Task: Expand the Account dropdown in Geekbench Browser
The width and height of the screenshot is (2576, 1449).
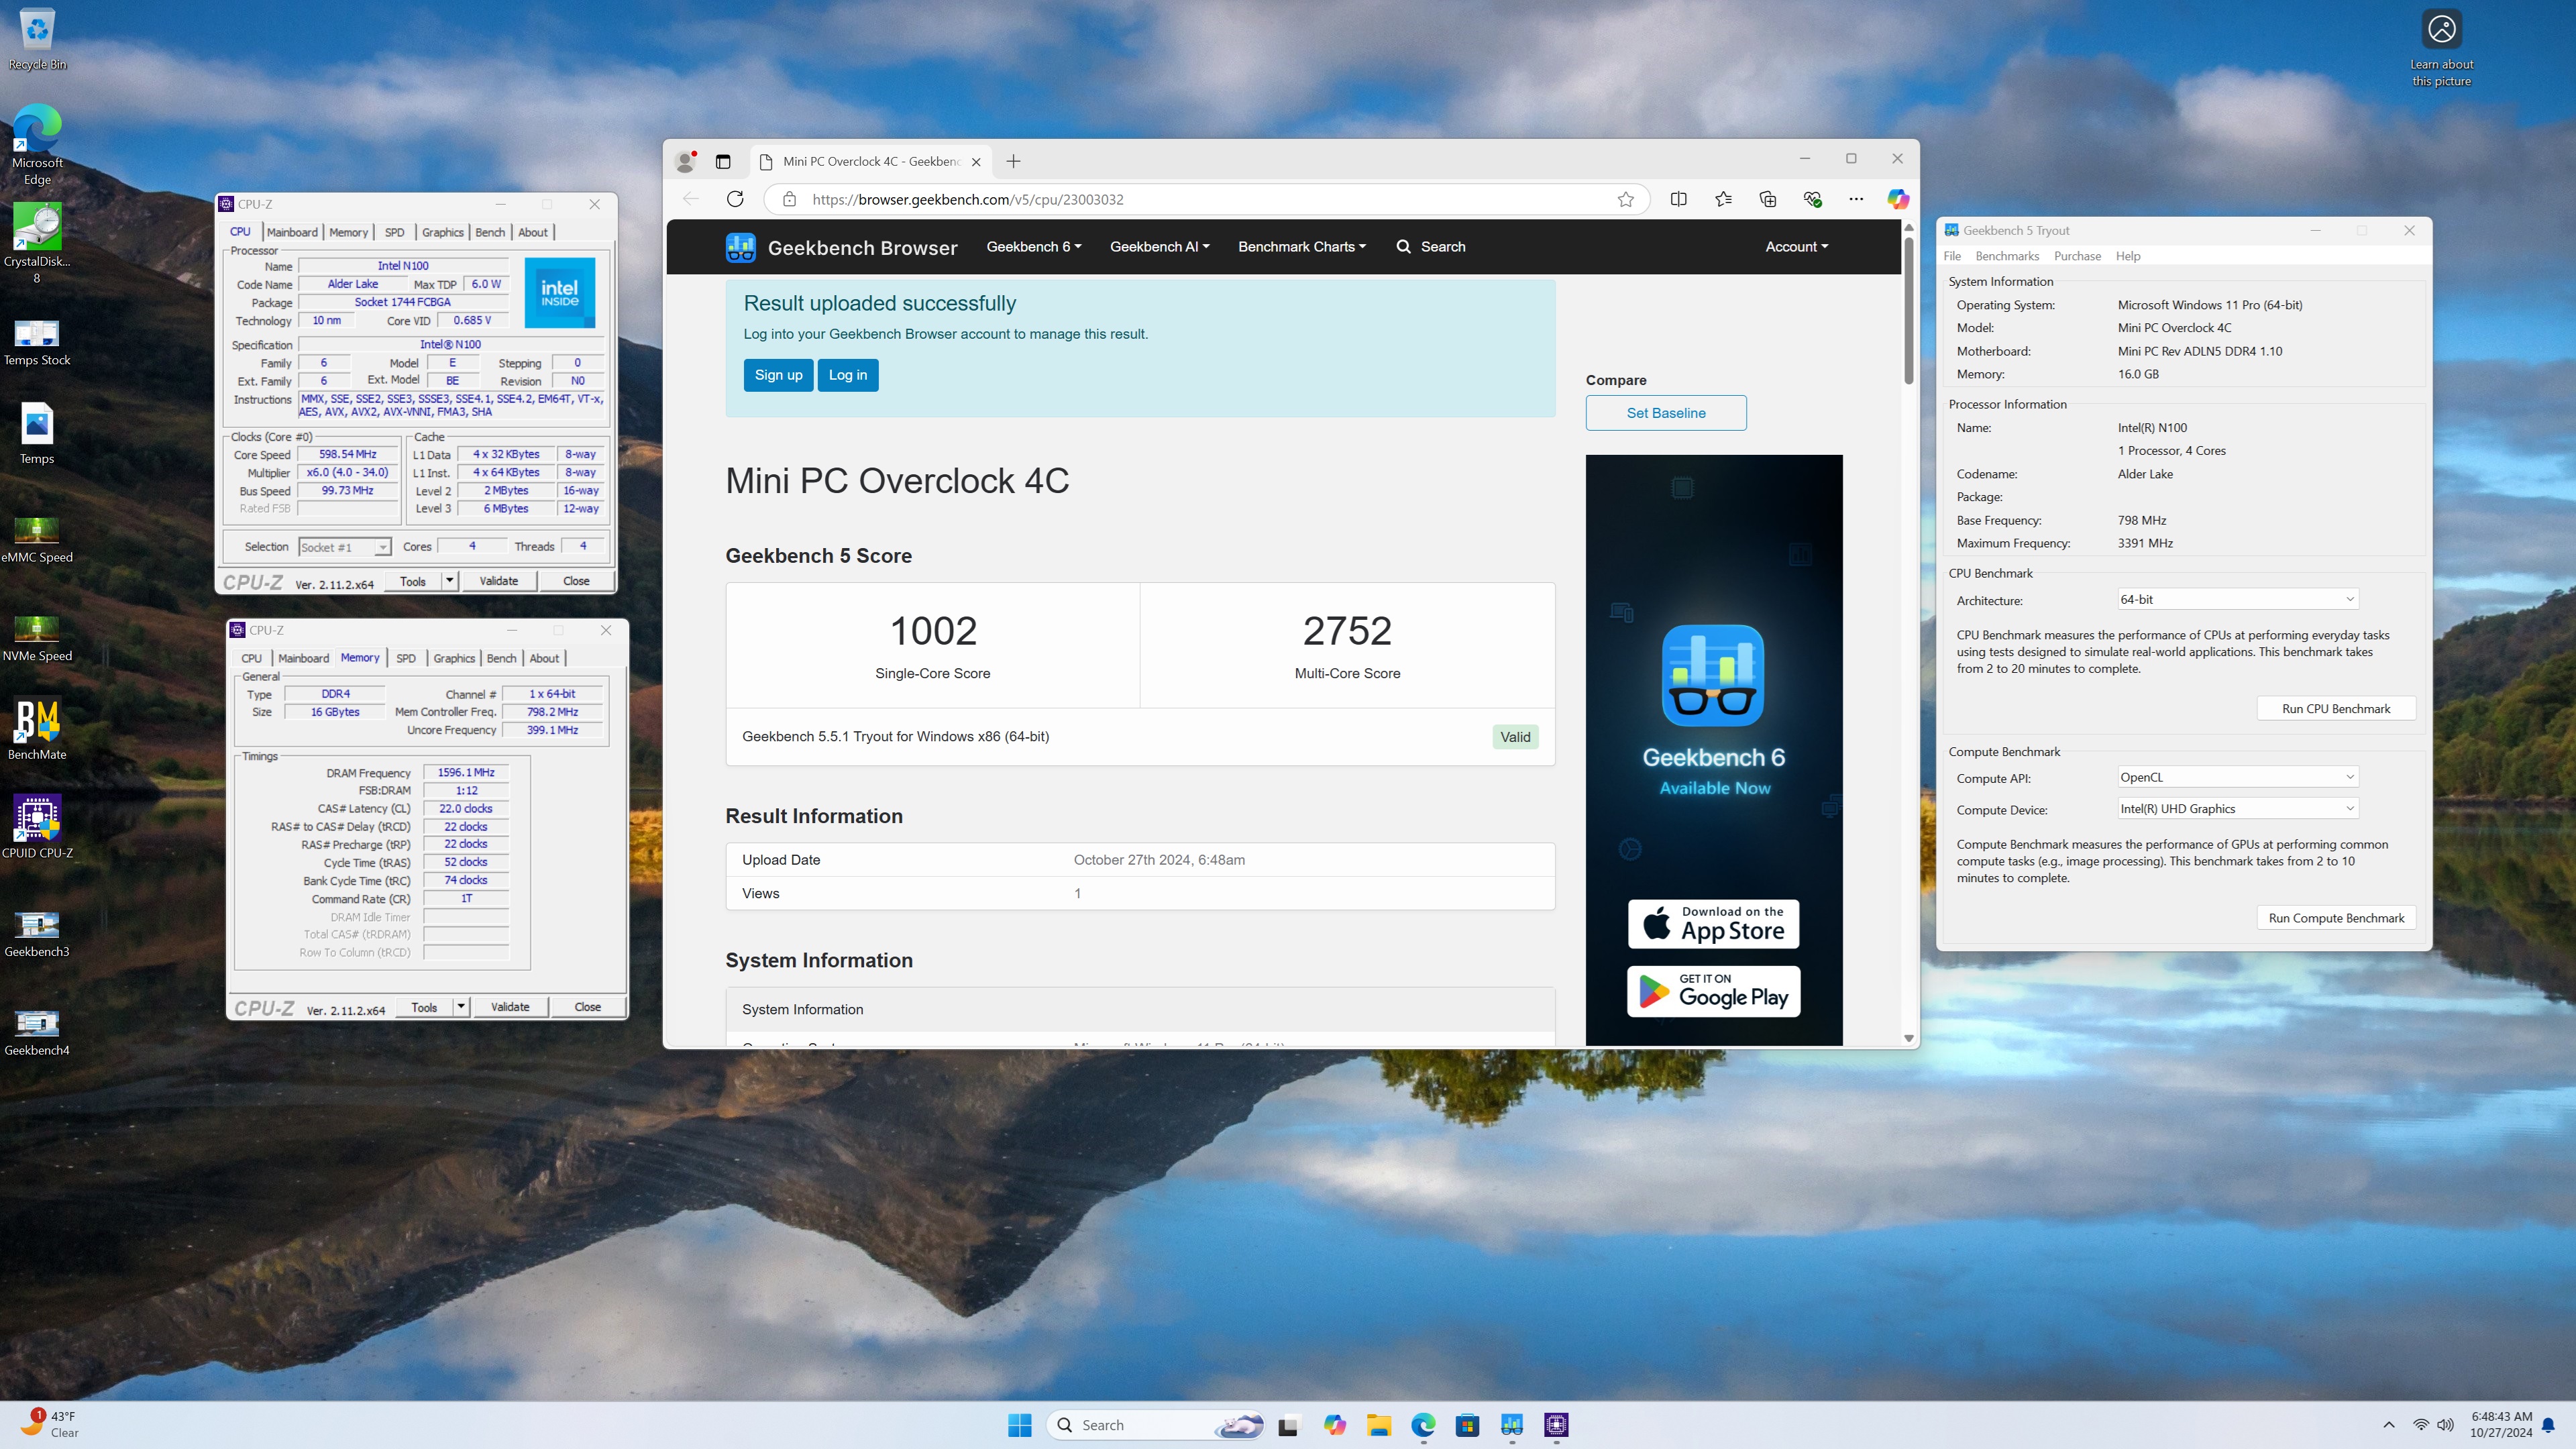Action: (1796, 247)
